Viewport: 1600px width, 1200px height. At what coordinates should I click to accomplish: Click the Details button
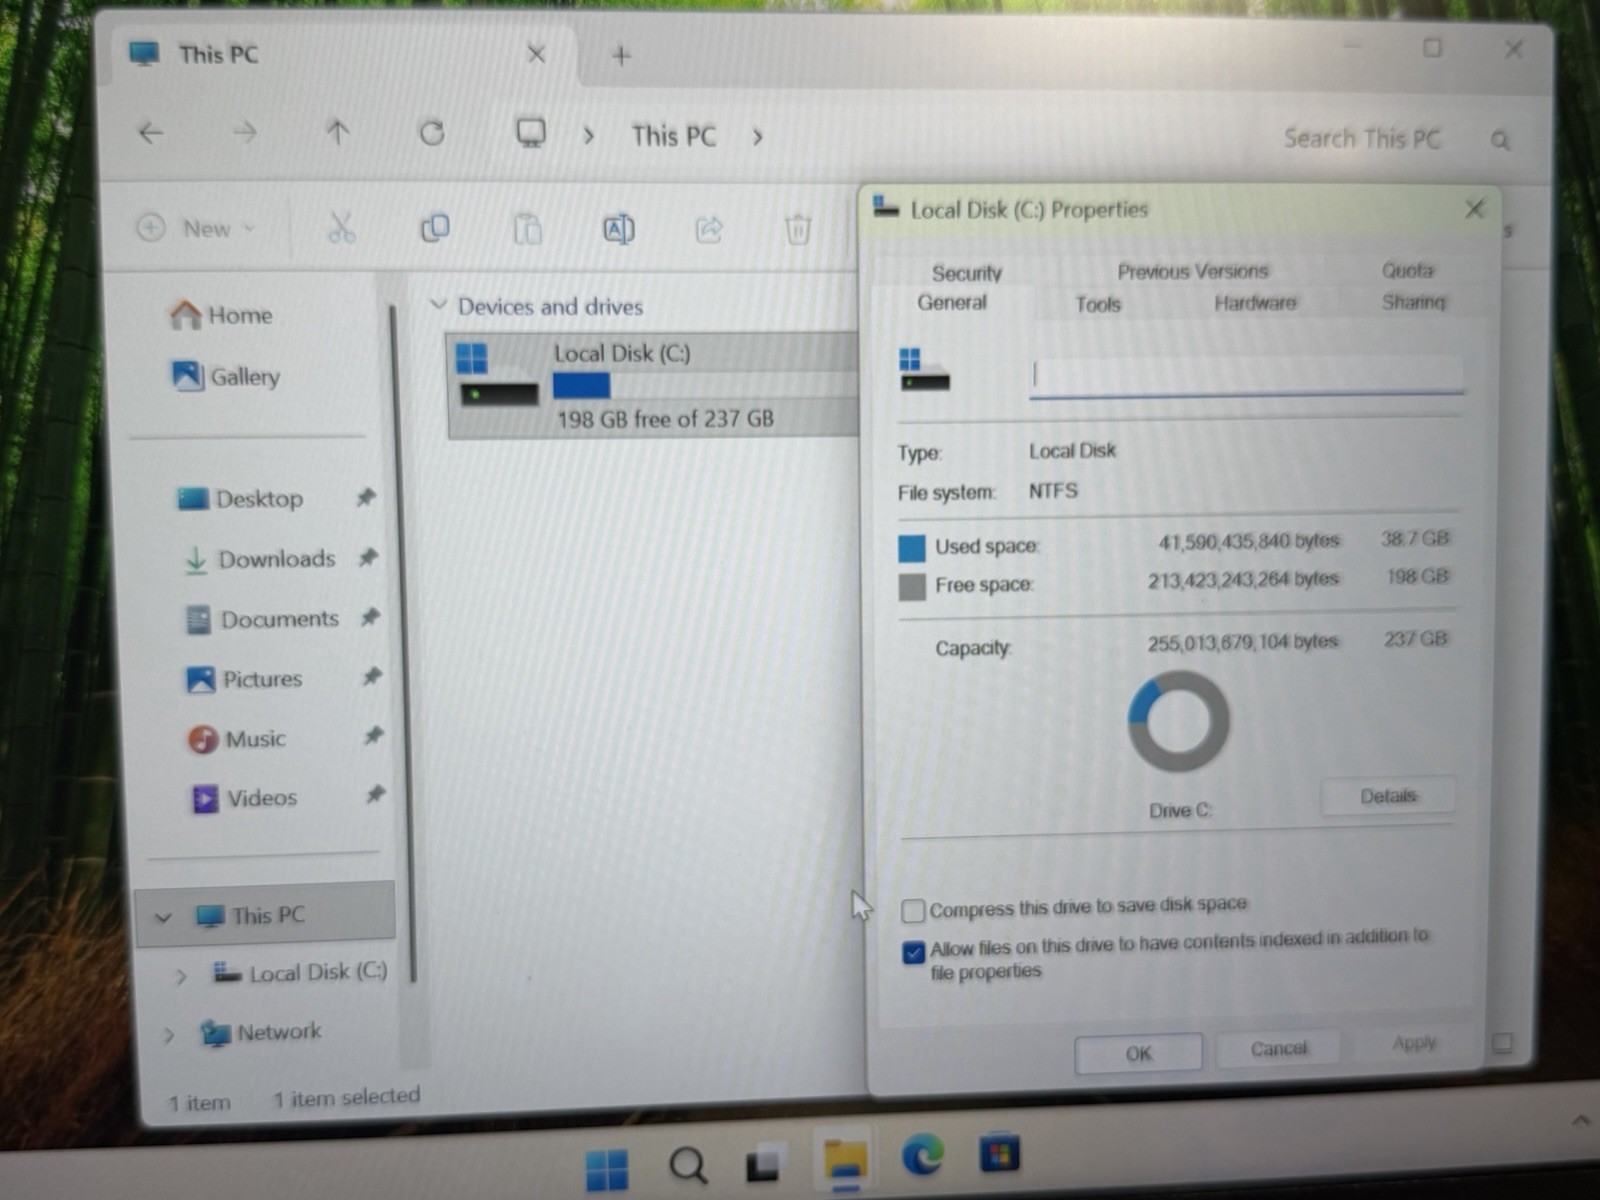click(x=1388, y=796)
